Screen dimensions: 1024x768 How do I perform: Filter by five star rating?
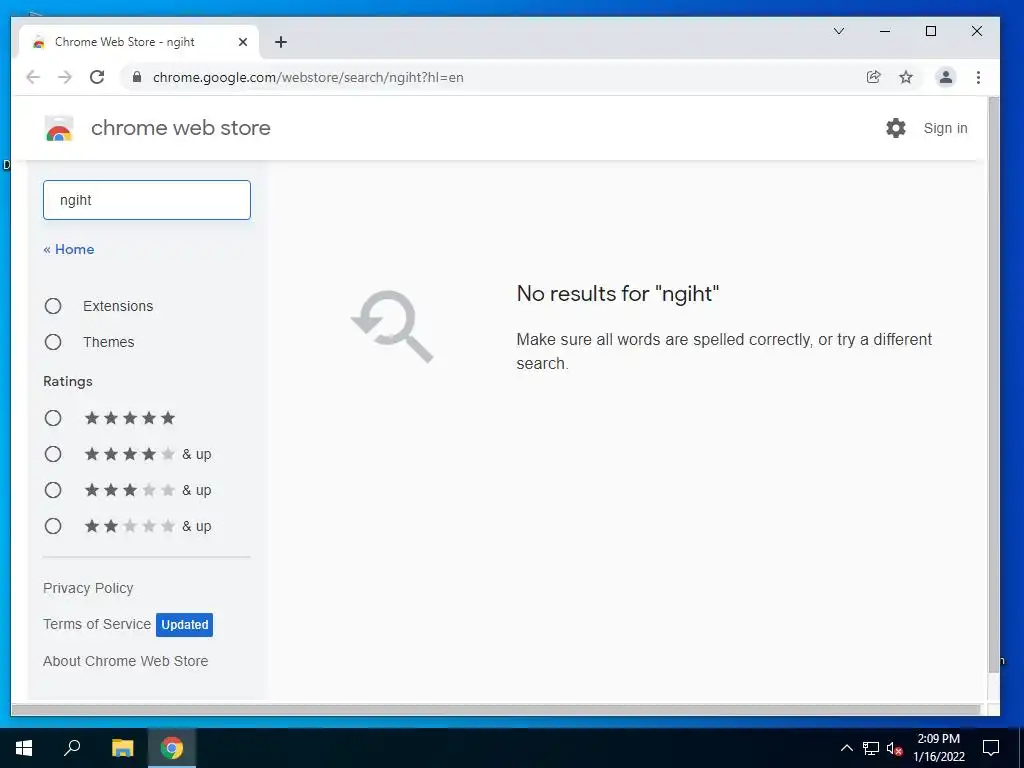(53, 418)
